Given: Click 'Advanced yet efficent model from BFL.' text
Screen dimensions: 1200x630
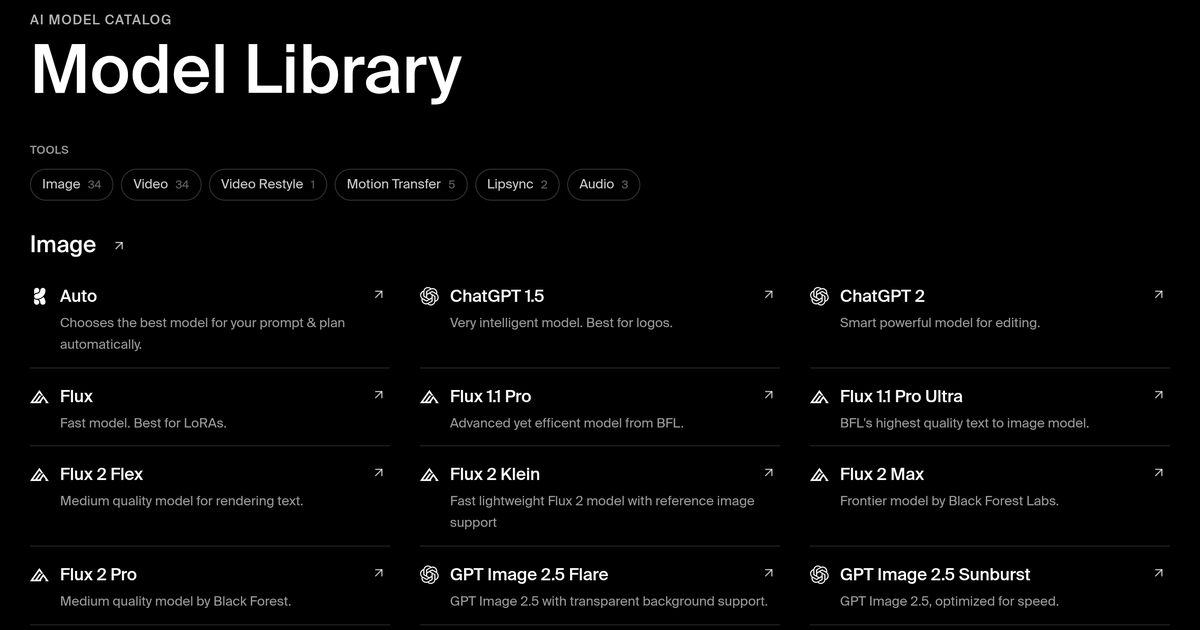Looking at the screenshot, I should tap(566, 423).
